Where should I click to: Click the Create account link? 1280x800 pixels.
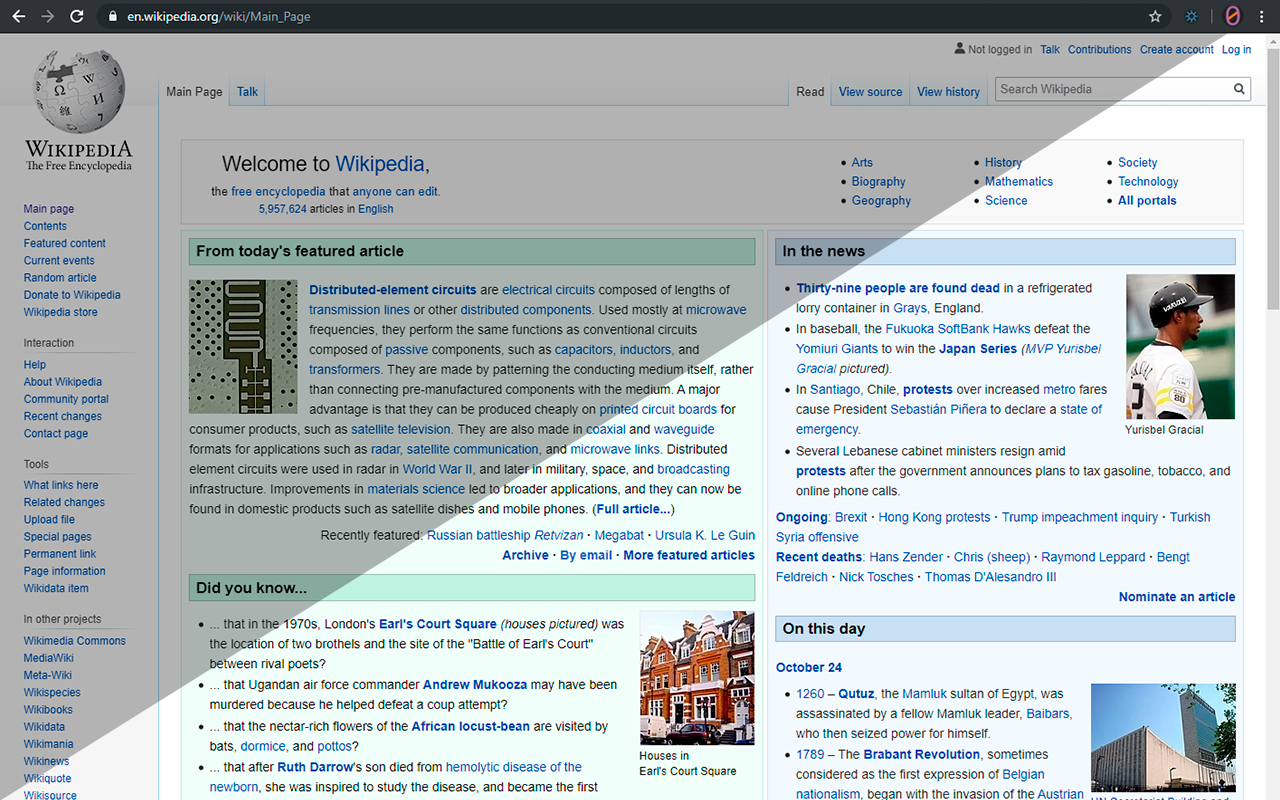pos(1177,50)
